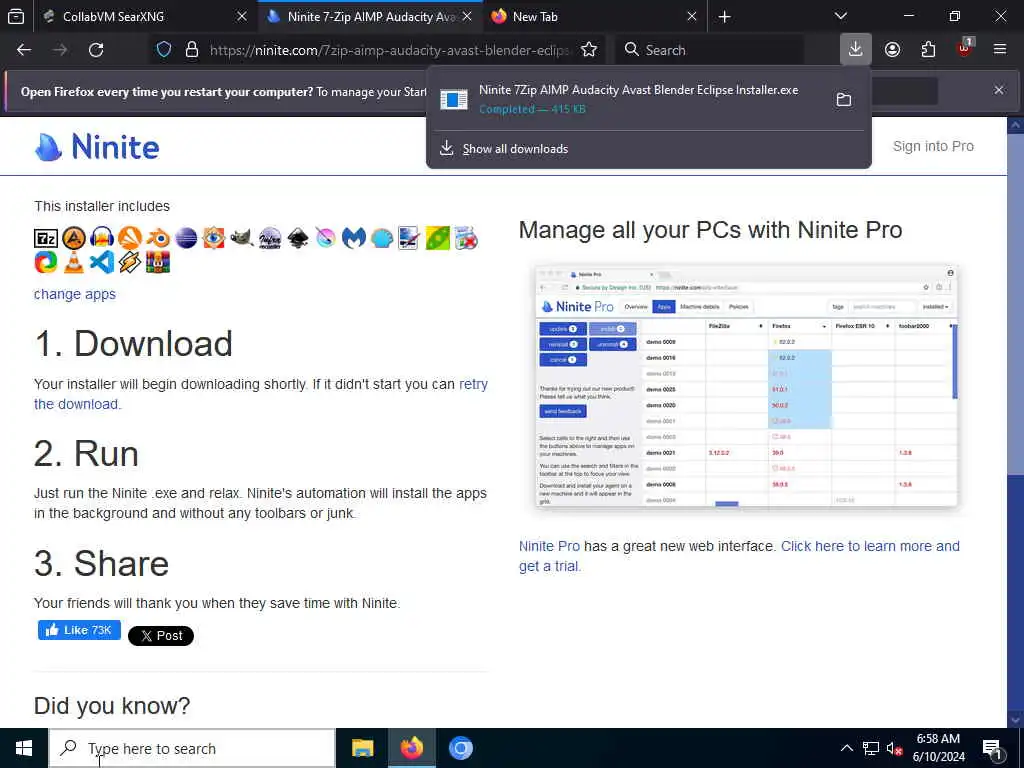Click the Facebook Like 73K button
The height and width of the screenshot is (768, 1024).
(x=79, y=630)
